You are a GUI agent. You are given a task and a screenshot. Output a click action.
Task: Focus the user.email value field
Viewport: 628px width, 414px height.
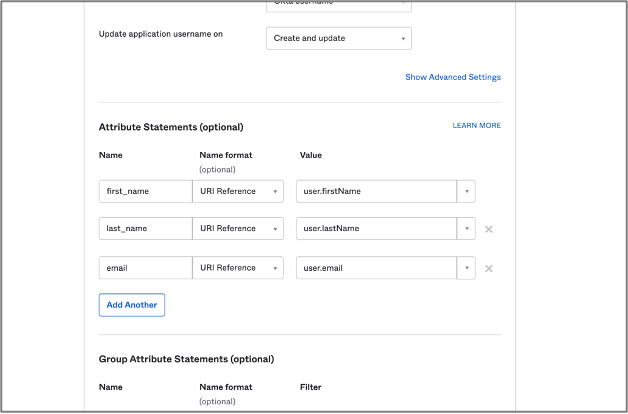[x=376, y=268]
